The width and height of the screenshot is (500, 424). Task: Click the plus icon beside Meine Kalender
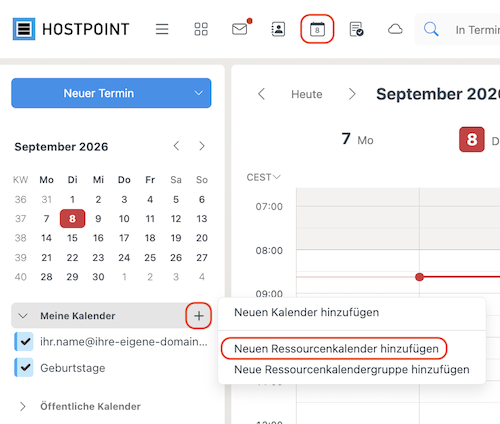pos(199,316)
